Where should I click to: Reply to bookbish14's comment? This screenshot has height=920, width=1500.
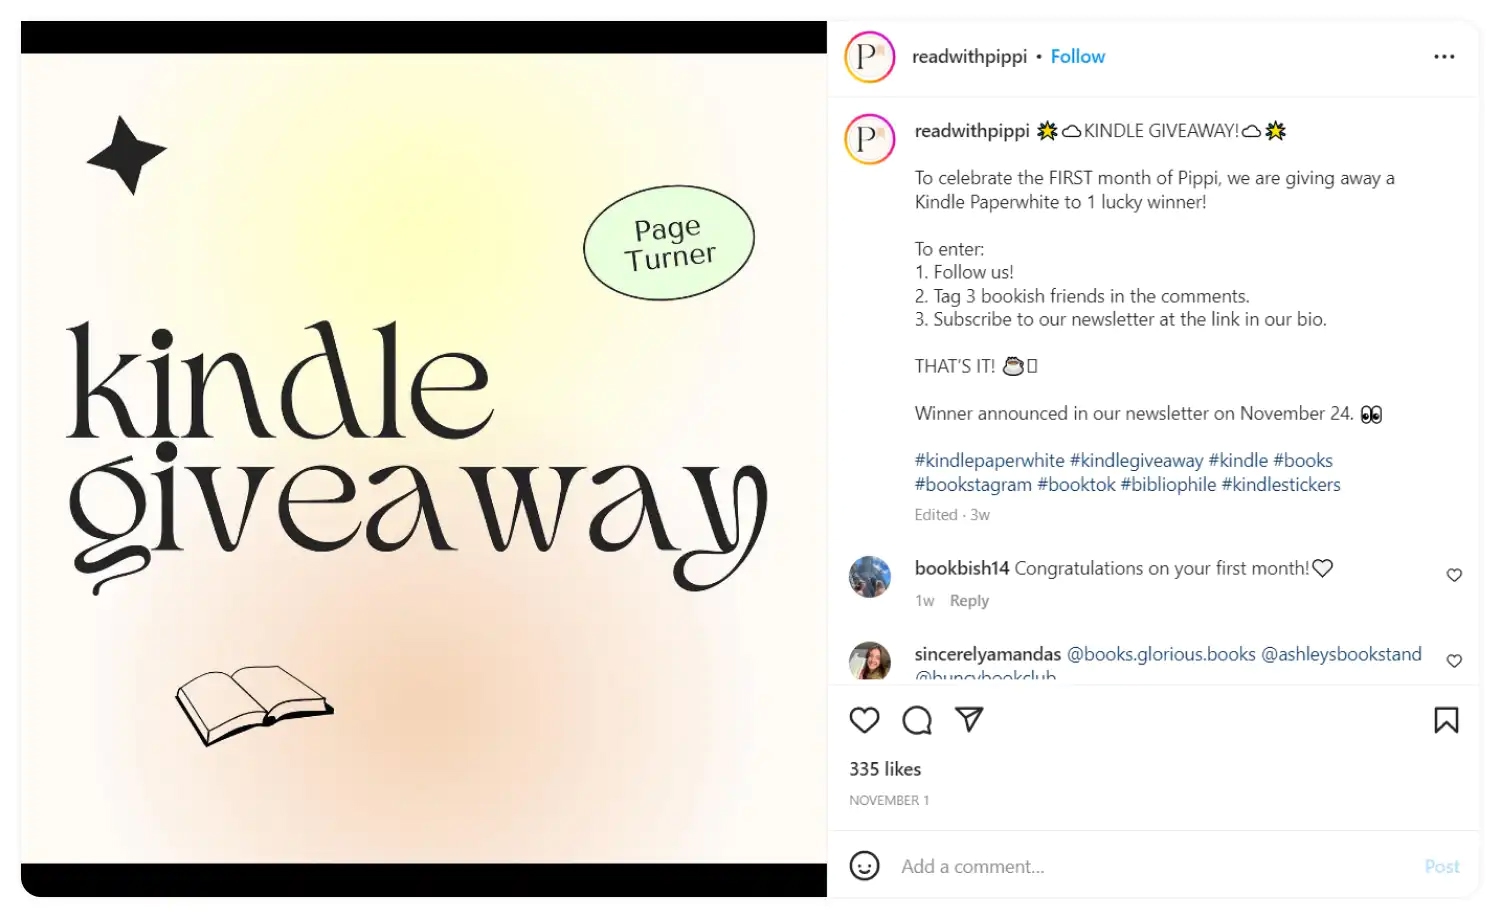969,601
